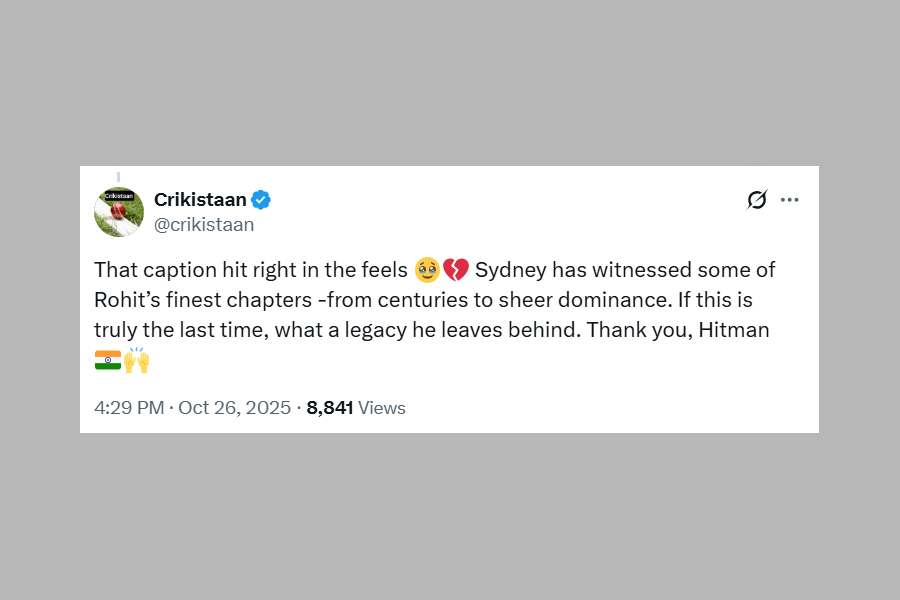The image size is (900, 600).
Task: Click the broken heart emoji
Action: point(456,270)
